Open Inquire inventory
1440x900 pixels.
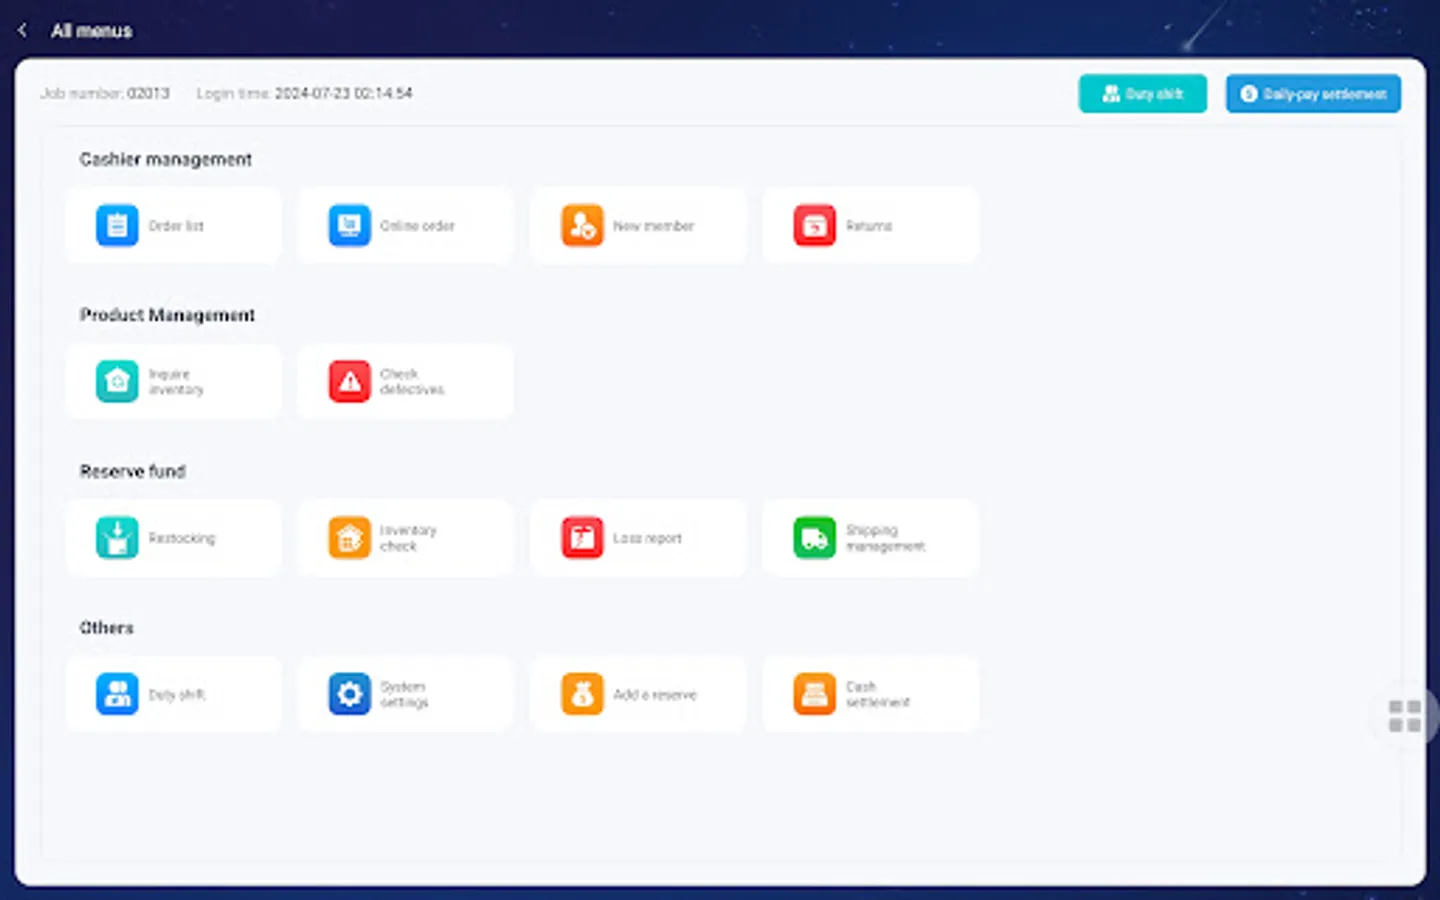click(117, 381)
